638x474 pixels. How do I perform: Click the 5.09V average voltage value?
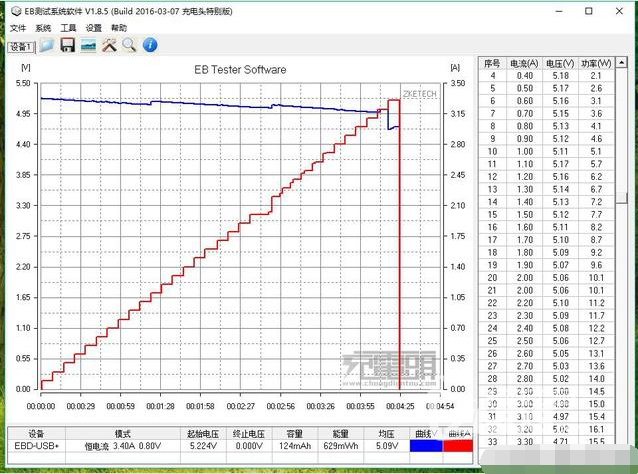[387, 446]
